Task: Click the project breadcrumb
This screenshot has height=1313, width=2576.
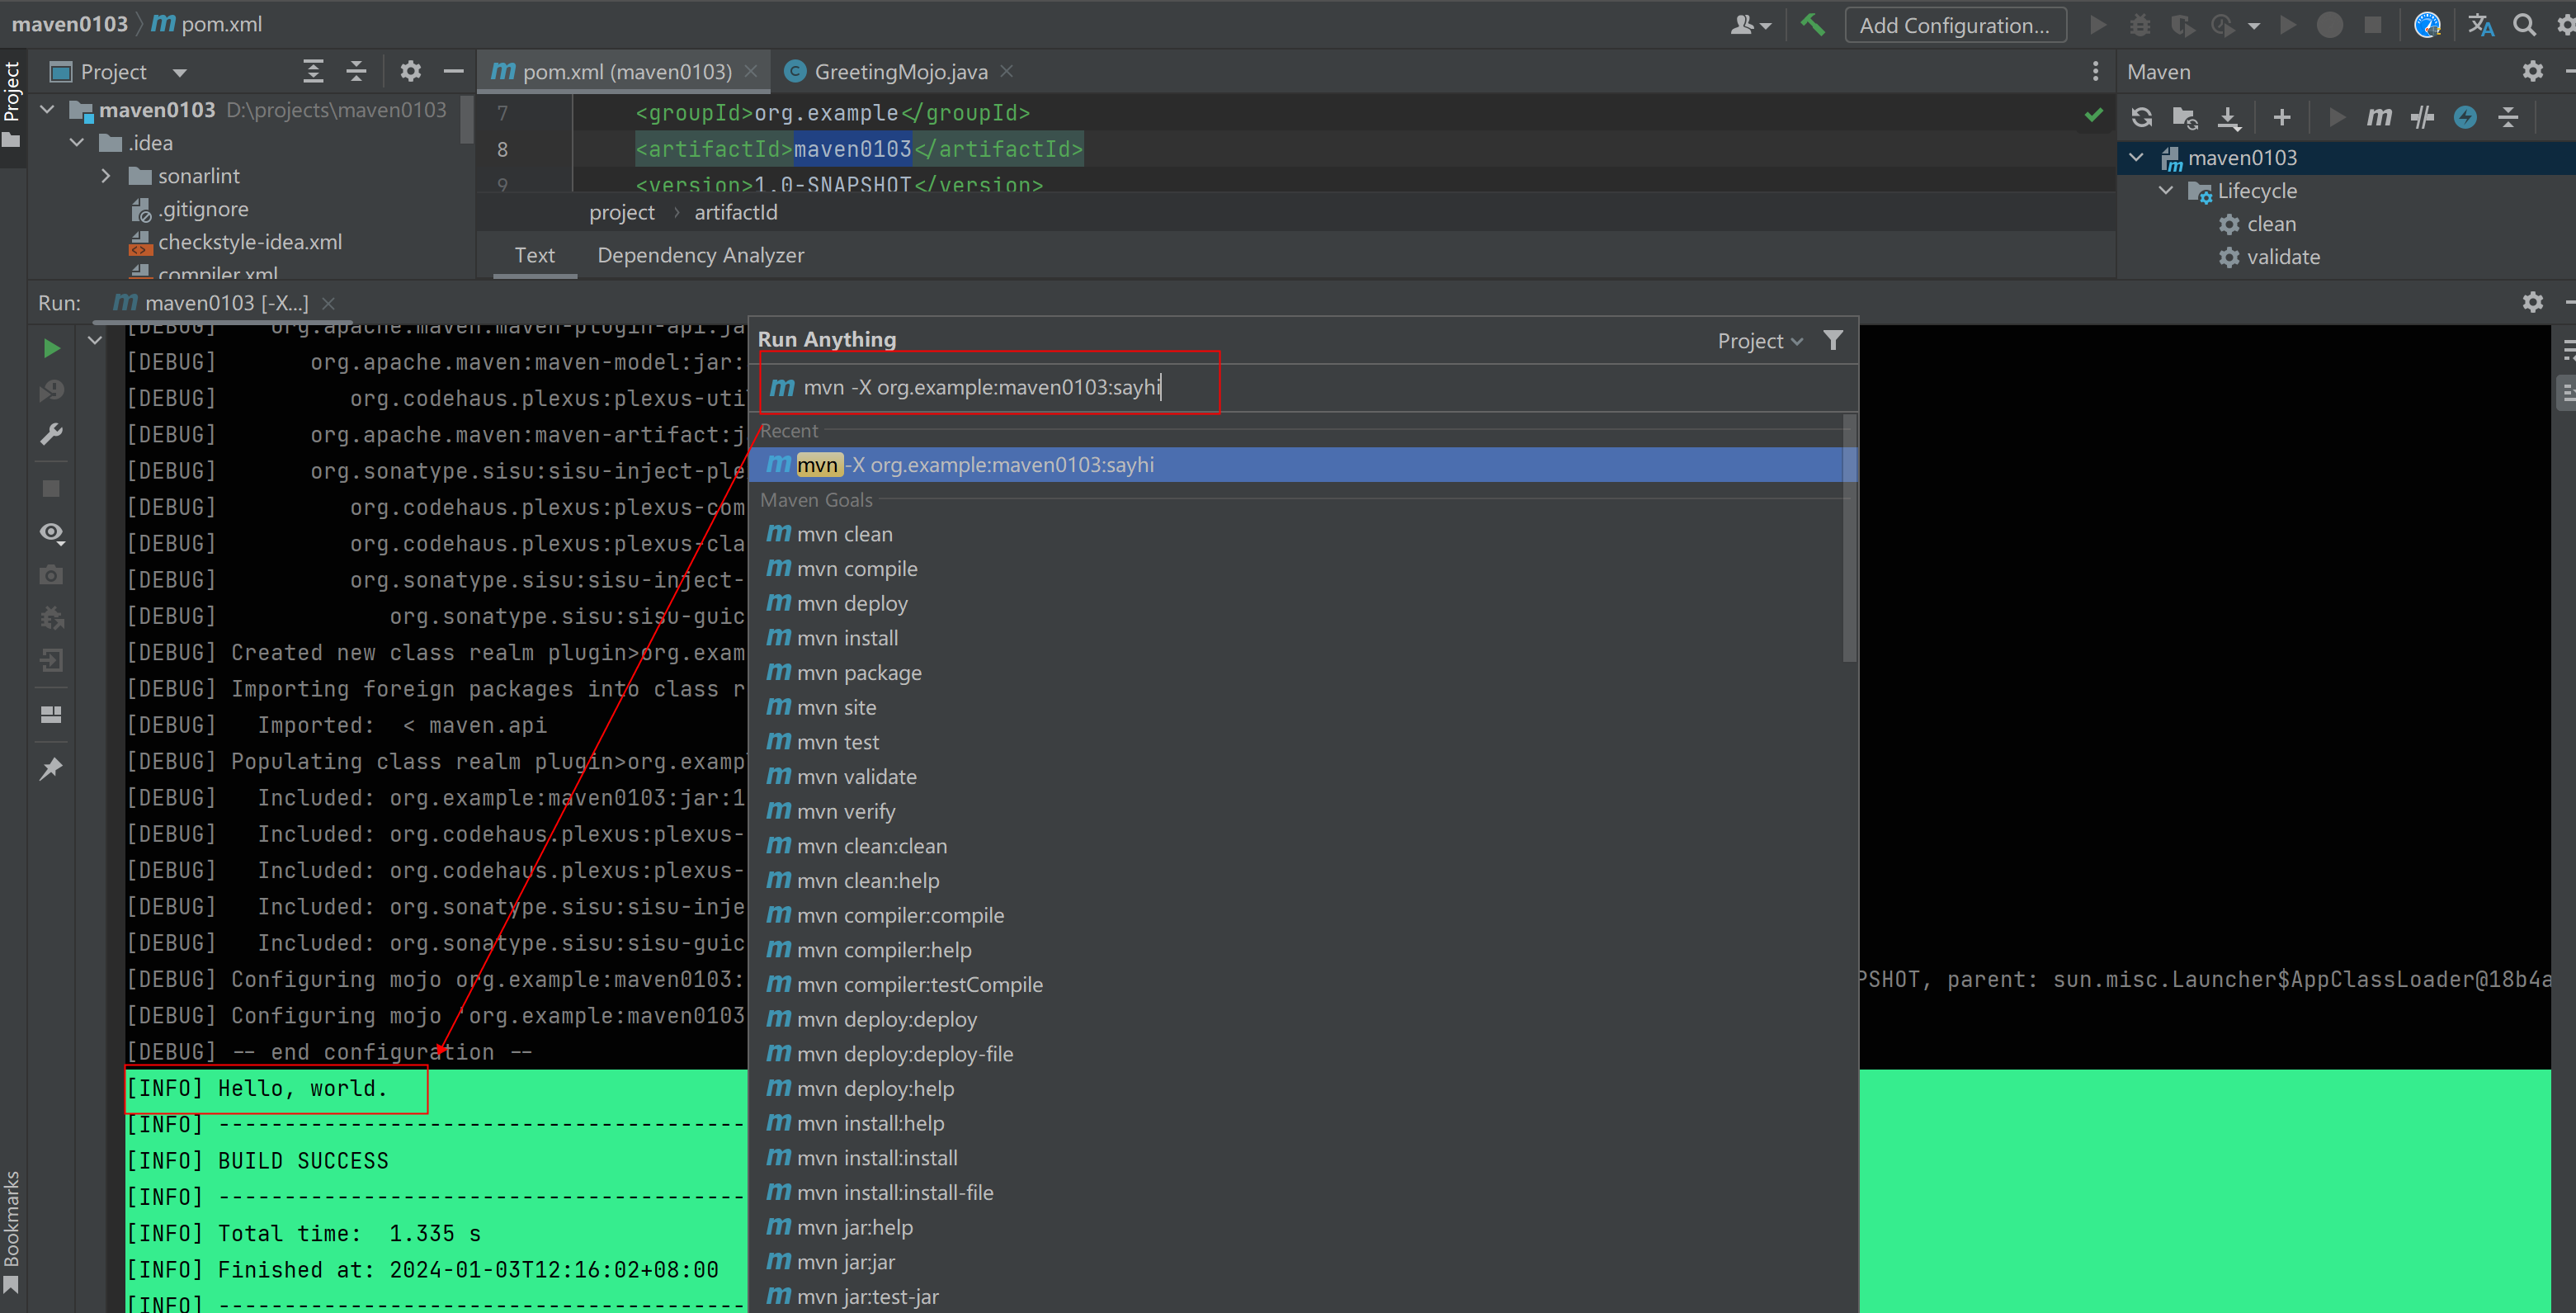Action: click(x=622, y=212)
